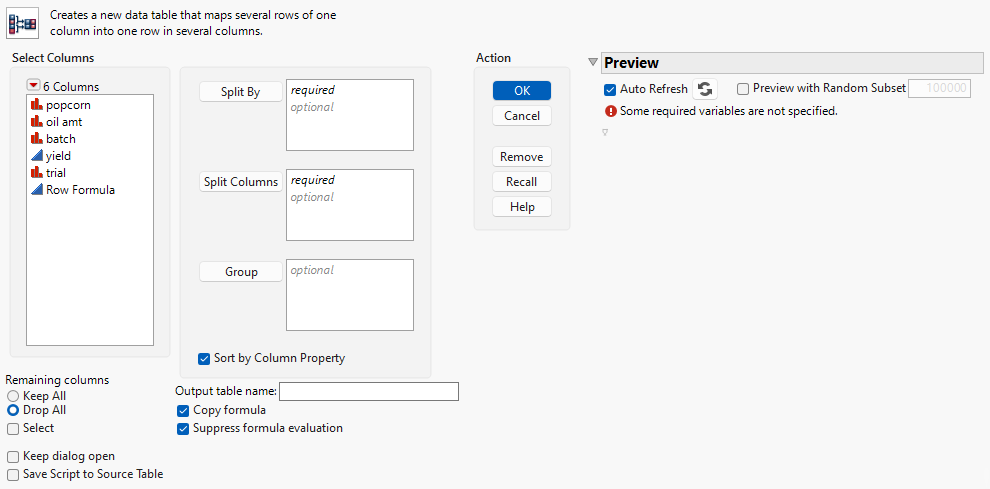Click the continuous icon beside yield
Image resolution: width=990 pixels, height=489 pixels.
(36, 156)
